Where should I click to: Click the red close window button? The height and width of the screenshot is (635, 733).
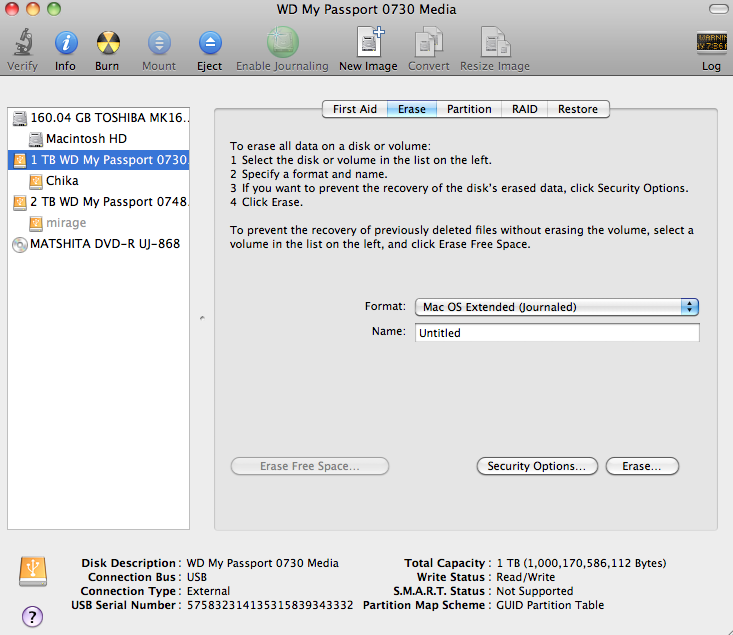pos(12,9)
